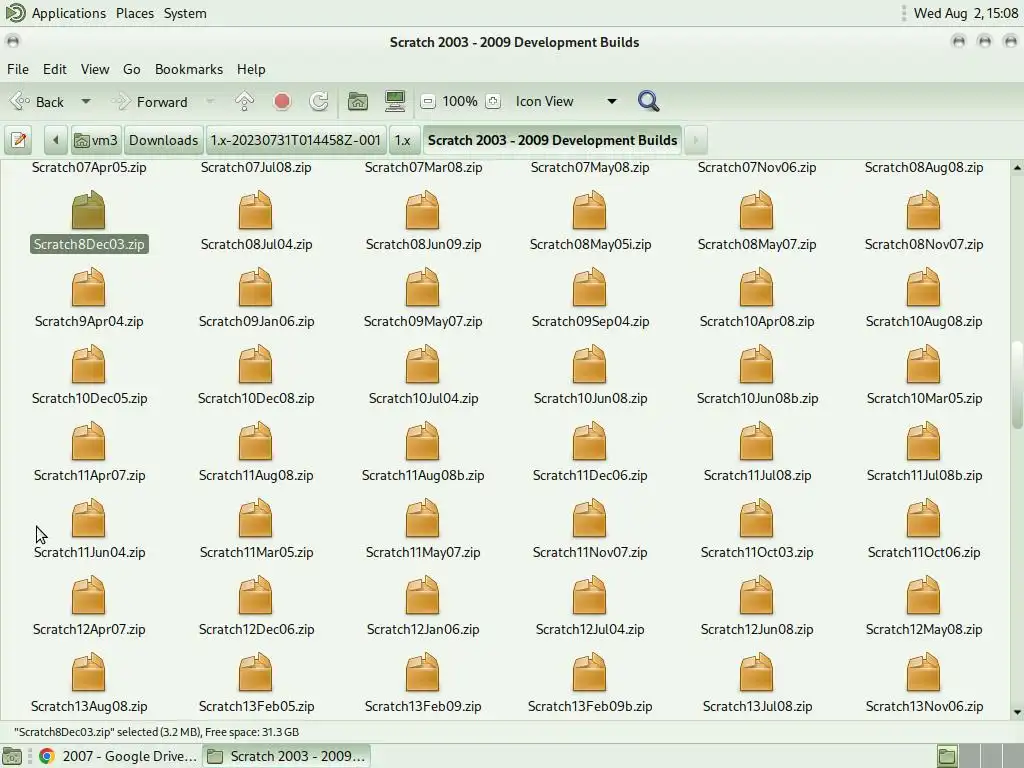
Task: Click the clock showing Wed Aug 2
Action: tap(965, 13)
